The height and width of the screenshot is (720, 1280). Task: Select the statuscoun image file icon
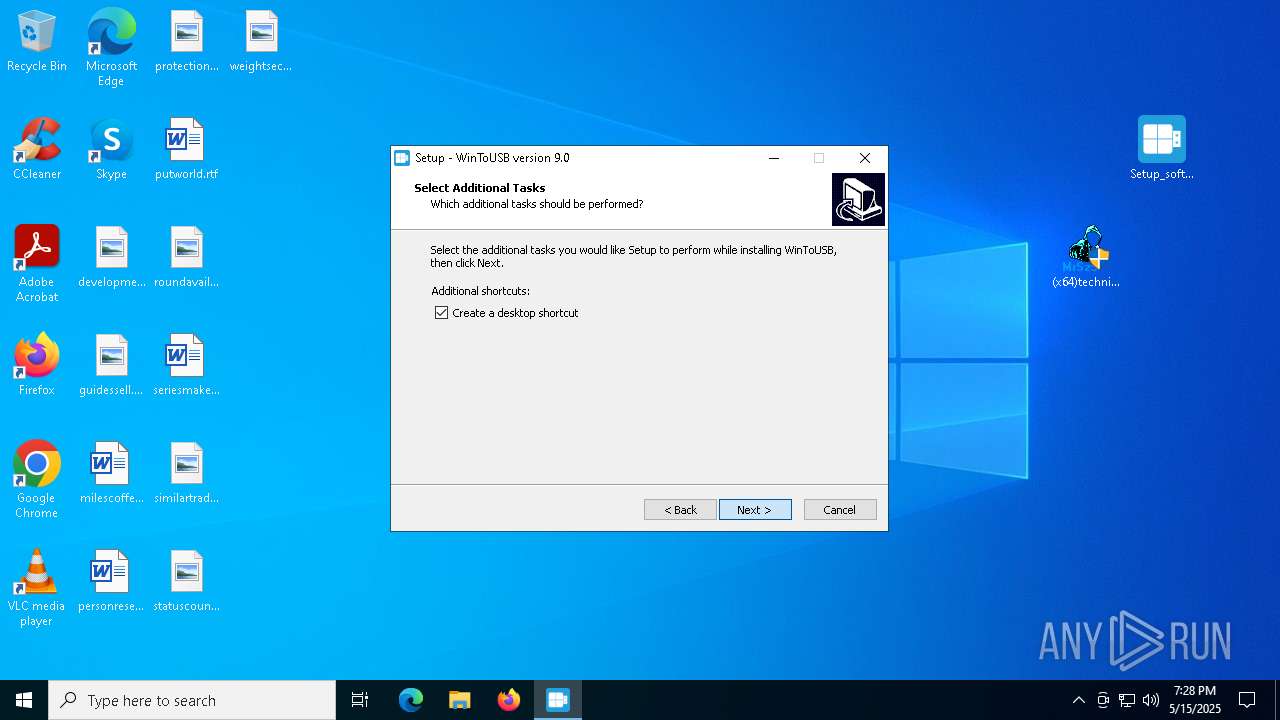187,582
